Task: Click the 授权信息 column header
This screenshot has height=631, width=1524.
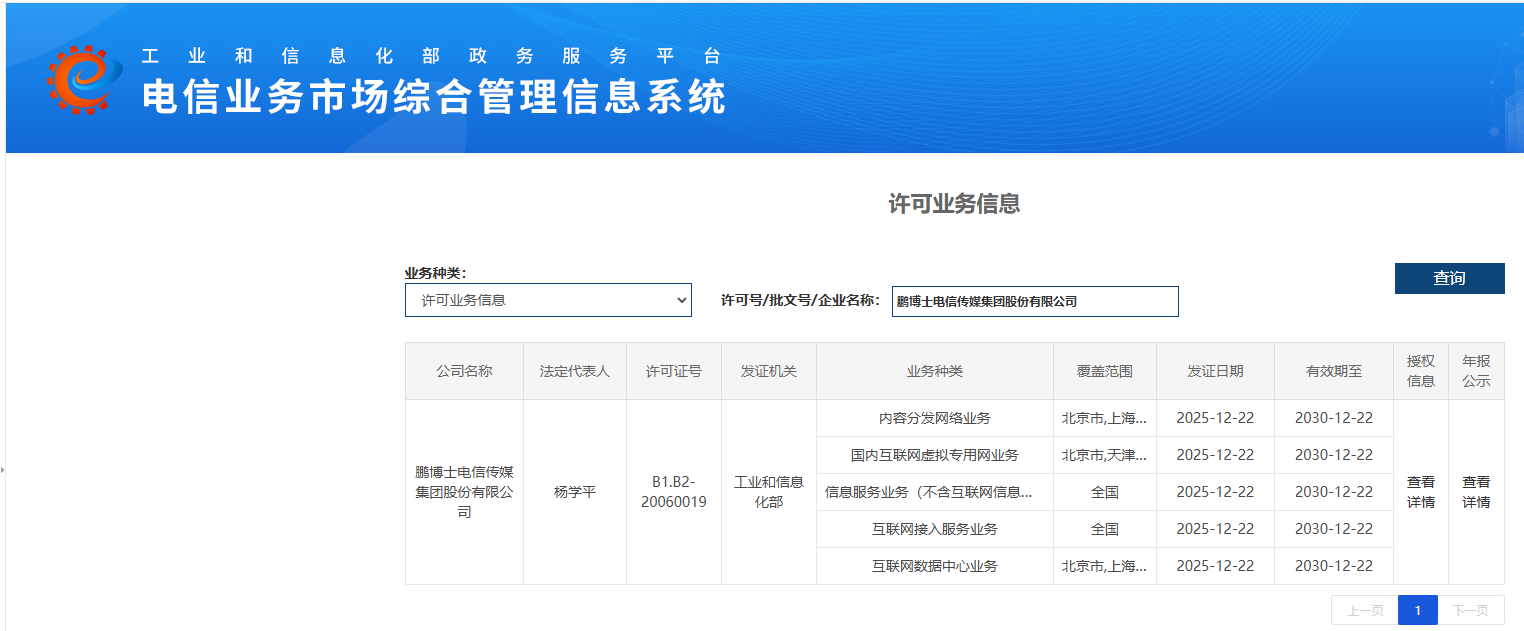Action: pyautogui.click(x=1420, y=371)
